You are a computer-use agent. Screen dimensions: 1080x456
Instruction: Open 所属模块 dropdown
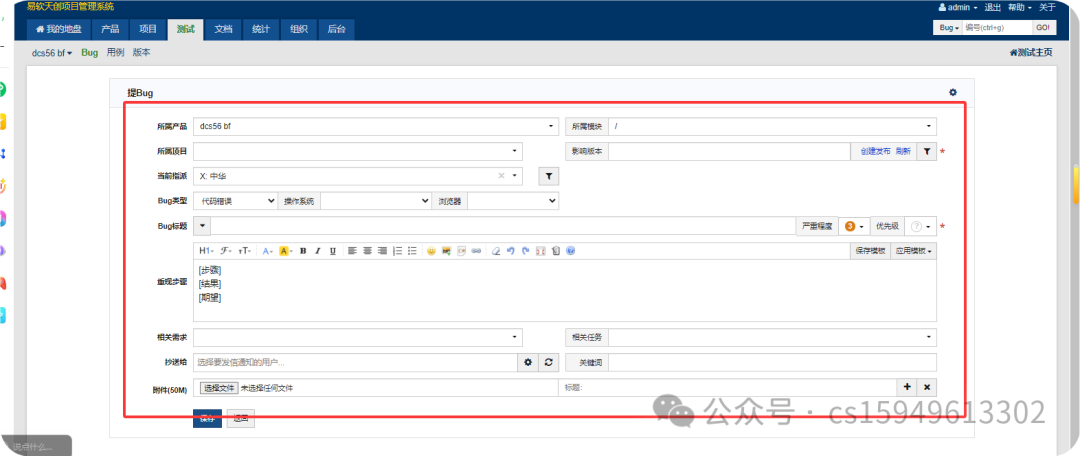coord(772,127)
